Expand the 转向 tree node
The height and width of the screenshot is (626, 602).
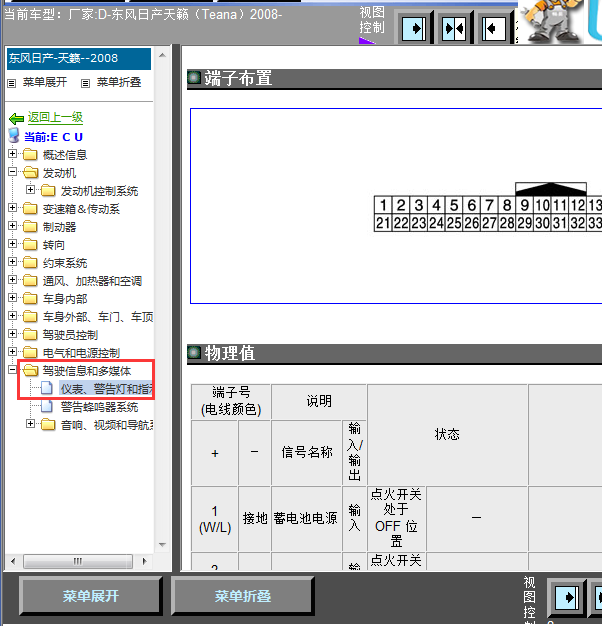[x=12, y=244]
